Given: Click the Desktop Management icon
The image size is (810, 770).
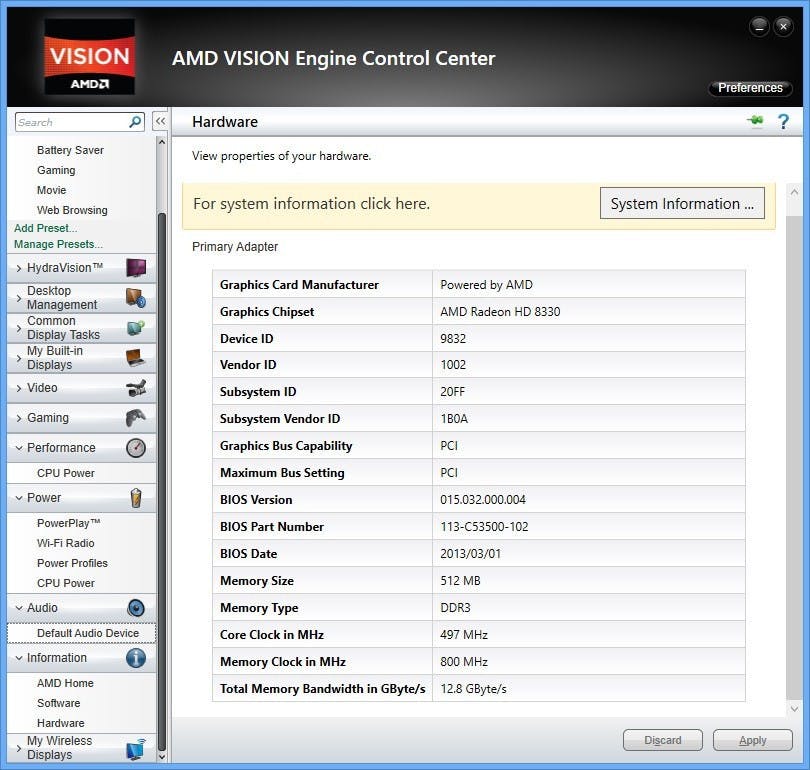Looking at the screenshot, I should [136, 298].
